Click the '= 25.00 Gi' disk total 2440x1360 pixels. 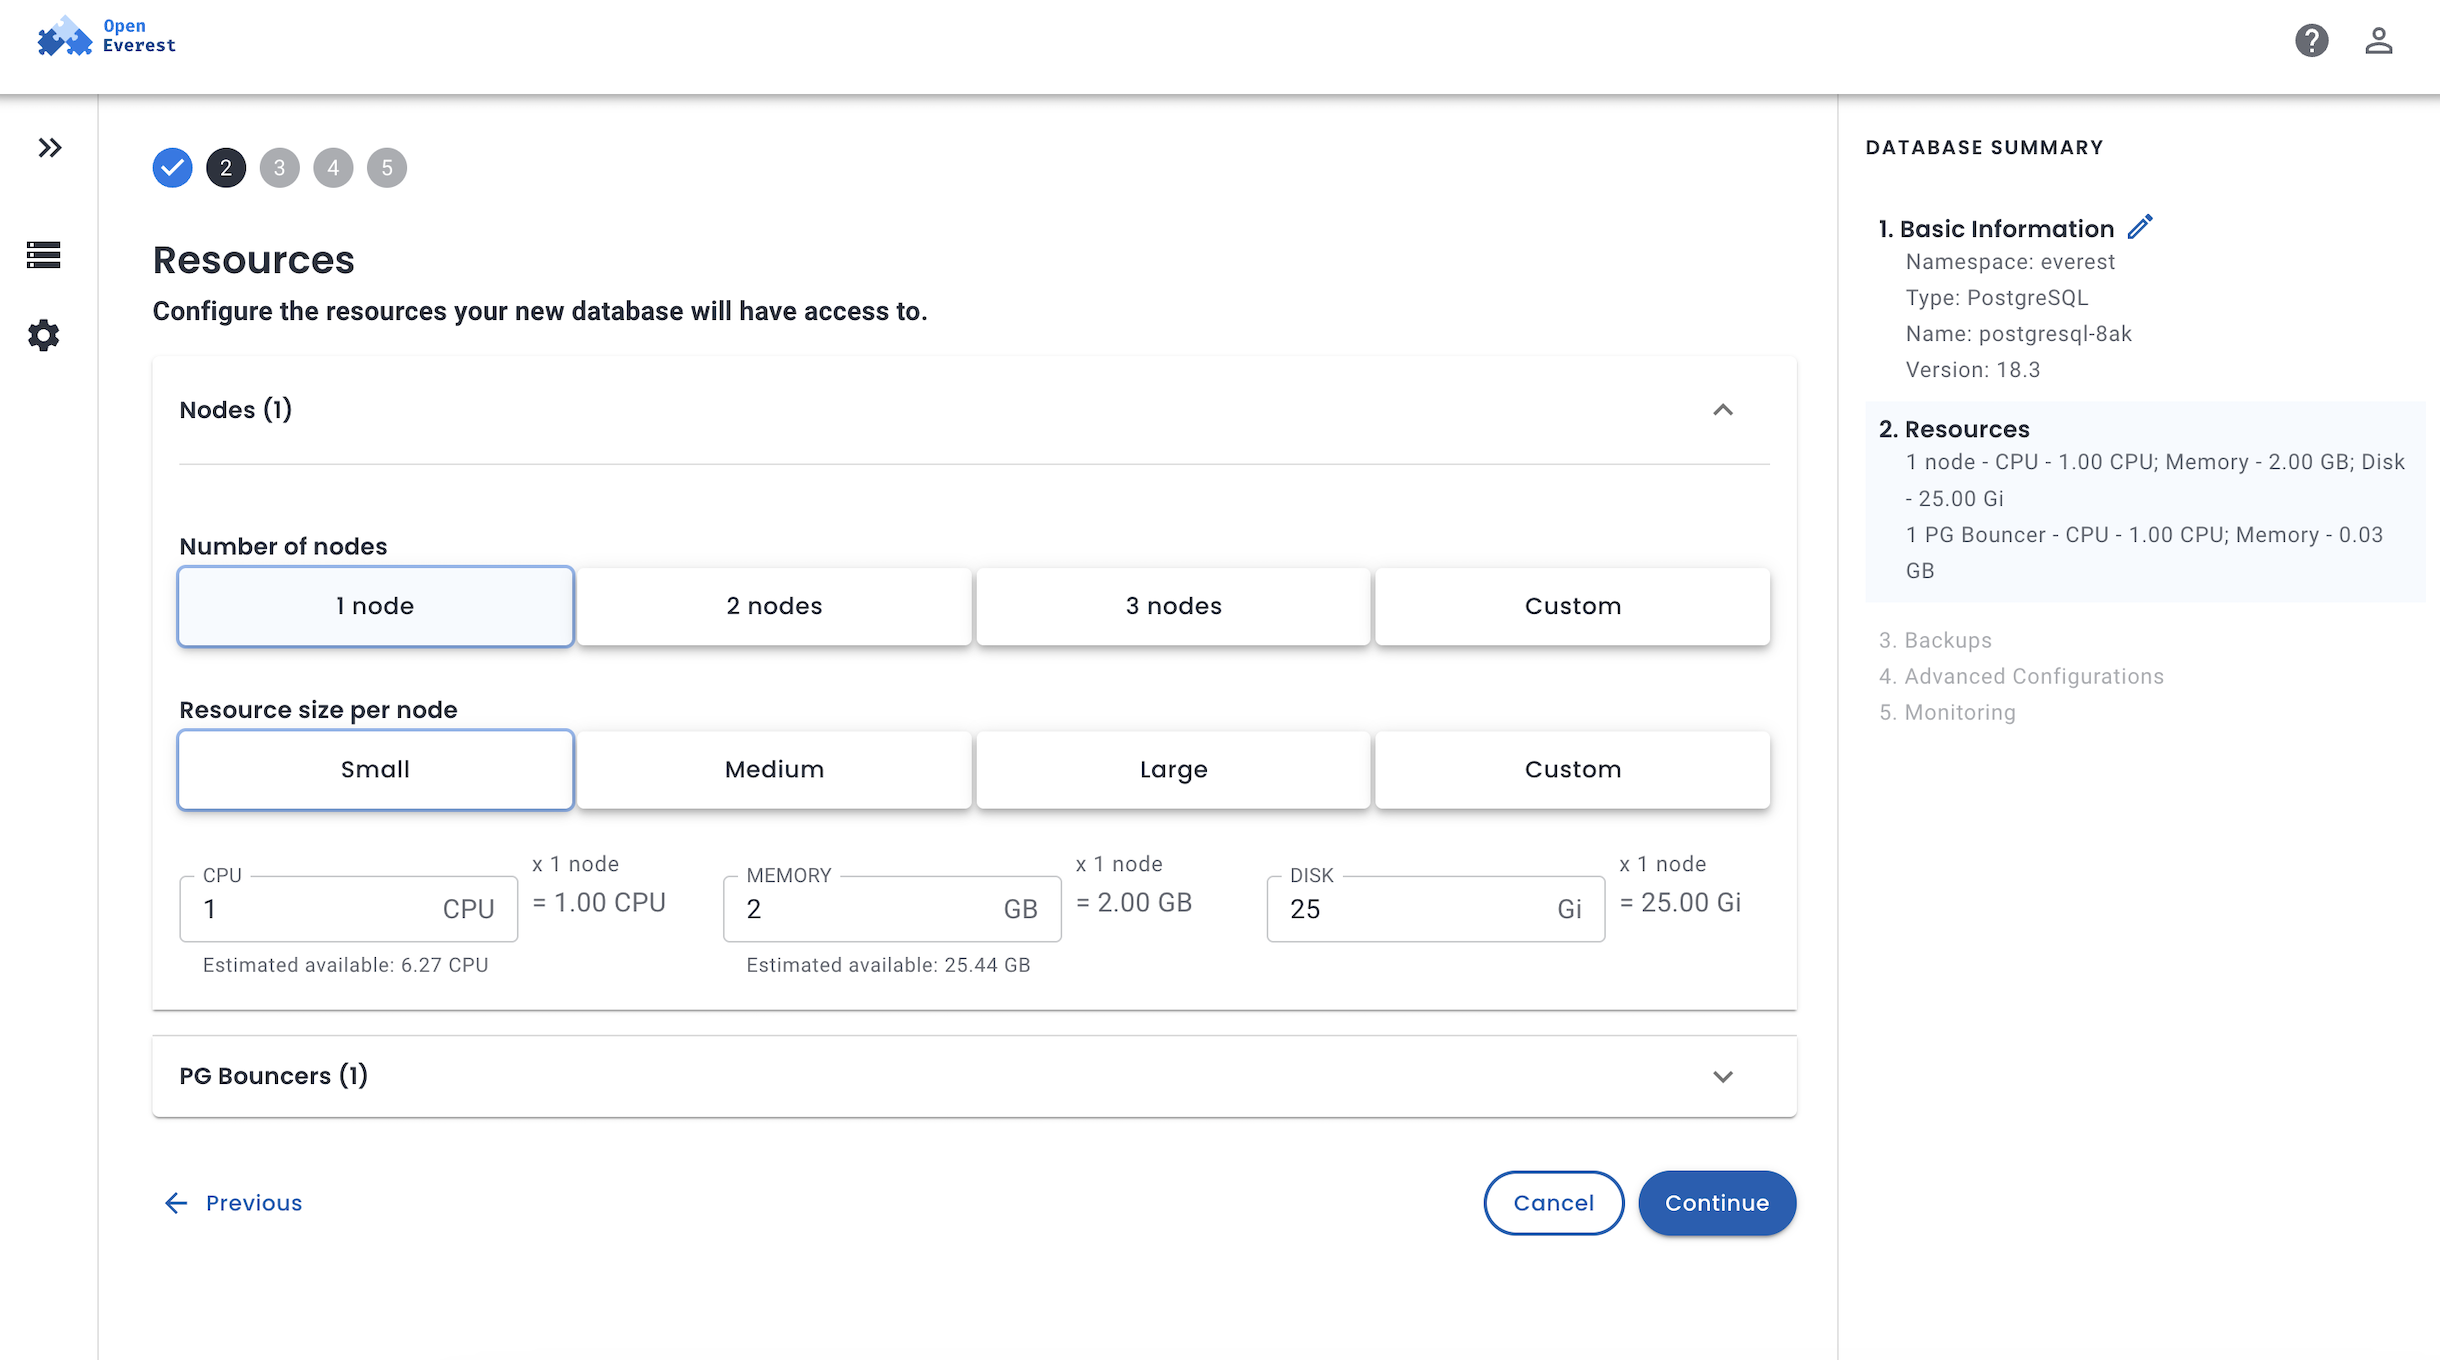(1680, 903)
